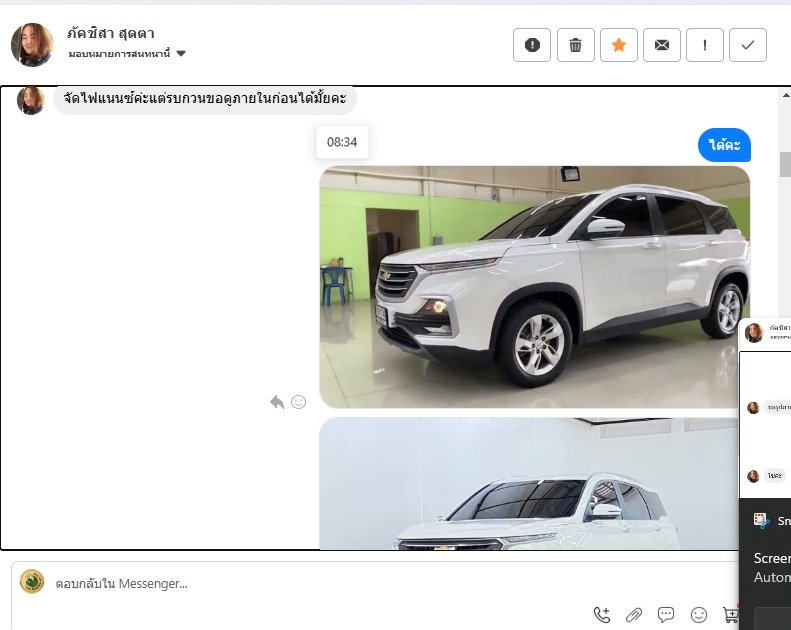Click the phone call plus icon
The image size is (791, 630).
click(x=602, y=615)
